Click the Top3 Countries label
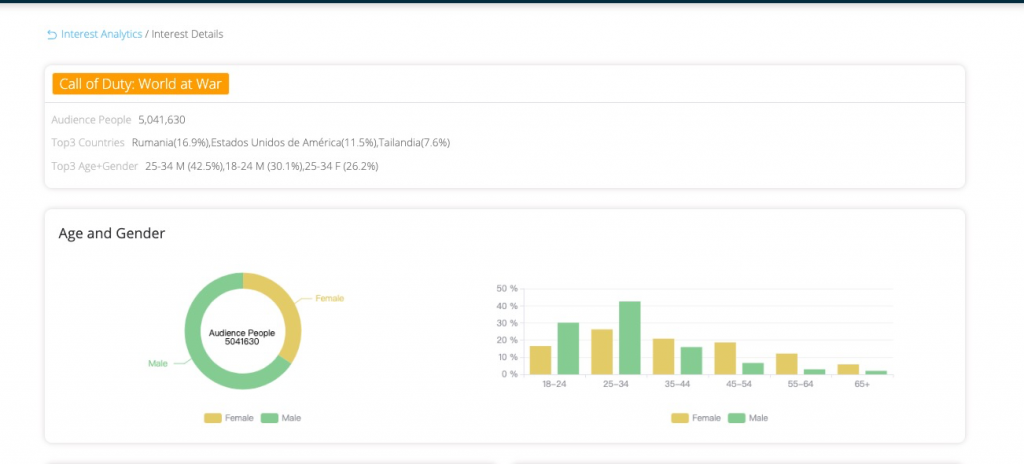 click(x=88, y=142)
